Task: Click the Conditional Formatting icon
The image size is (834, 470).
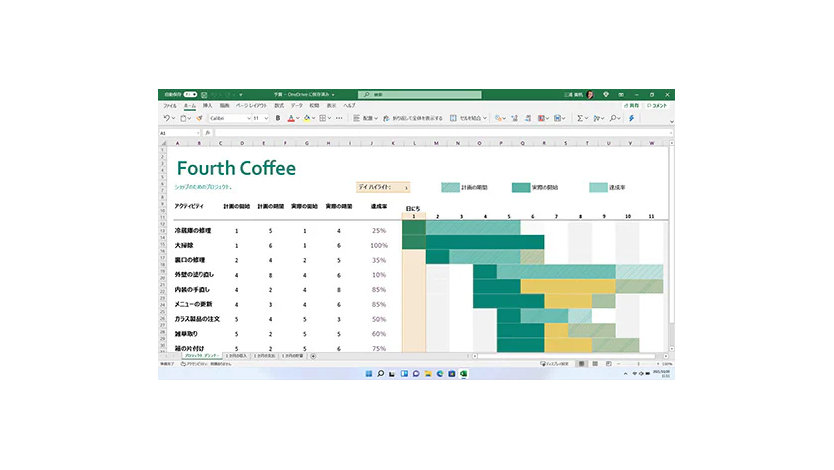Action: pos(541,118)
